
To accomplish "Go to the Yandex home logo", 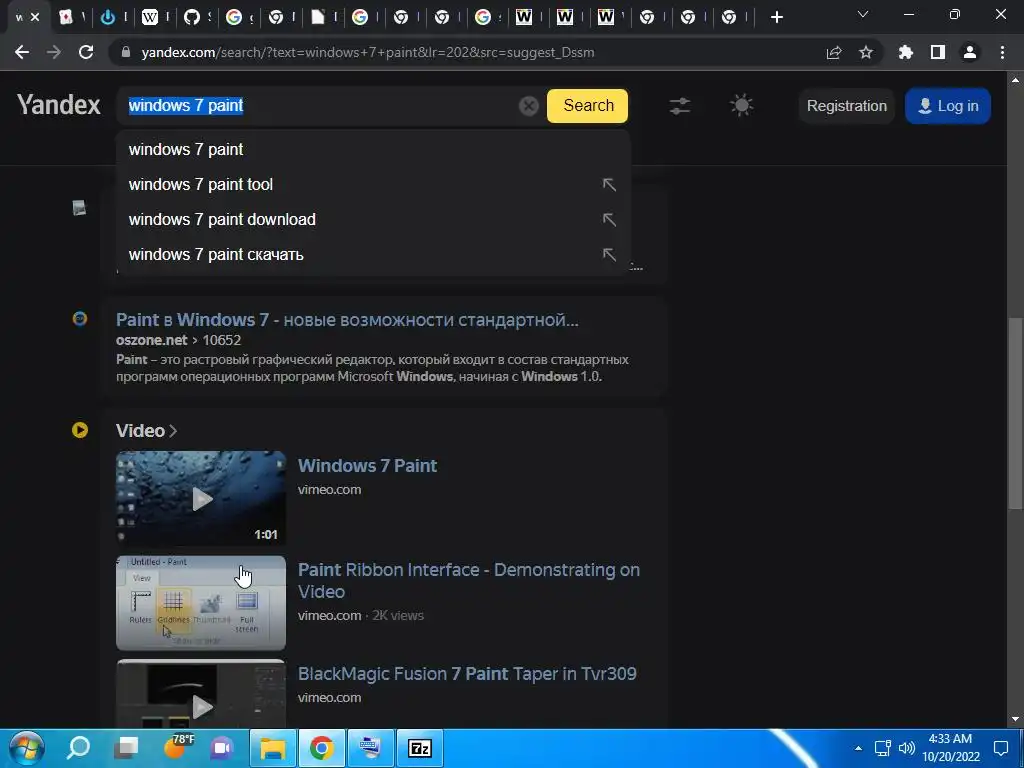I will pyautogui.click(x=59, y=105).
